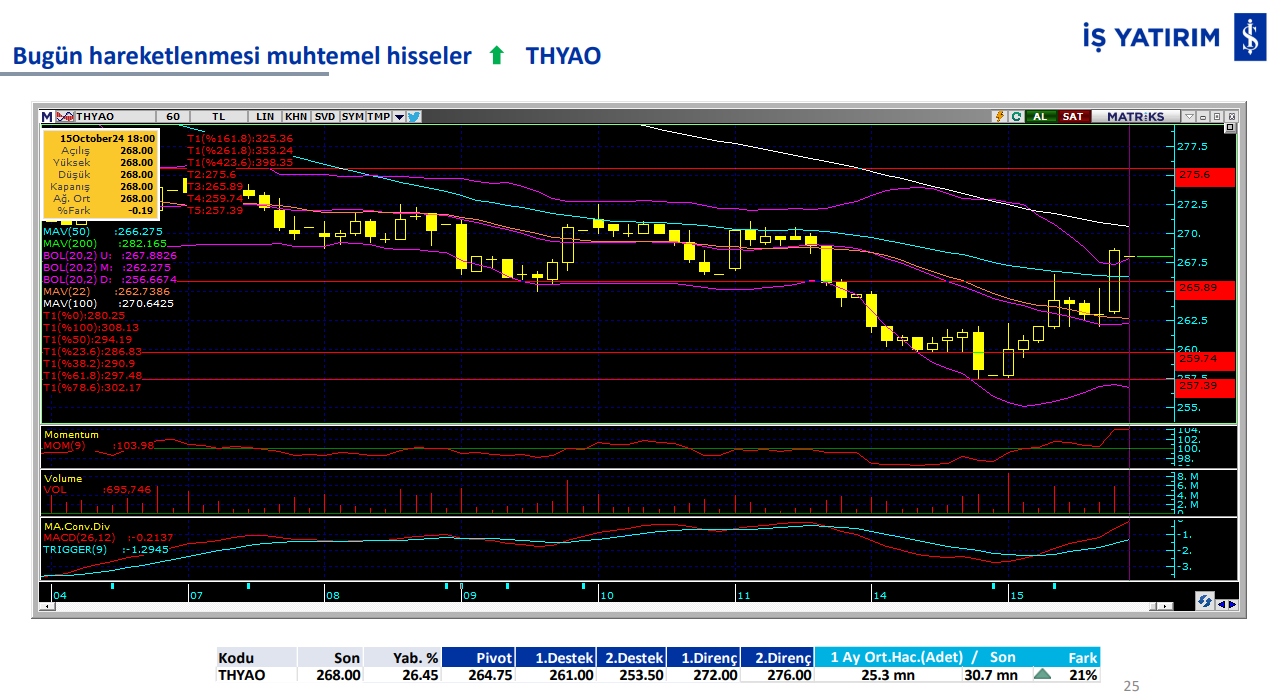Click the M logo icon in chart toolbar
This screenshot has width=1273, height=695.
46,117
